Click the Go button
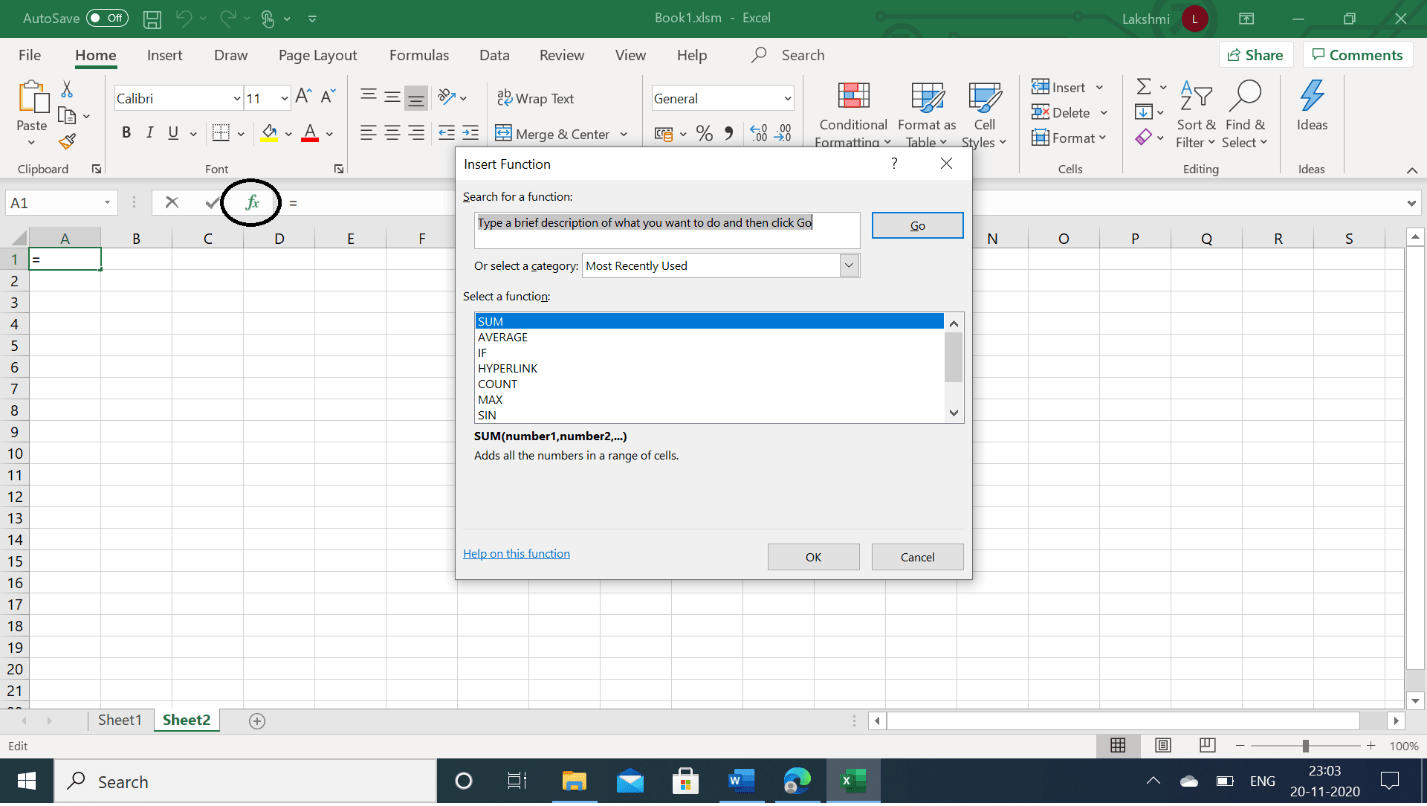Viewport: 1427px width, 806px height. [916, 225]
